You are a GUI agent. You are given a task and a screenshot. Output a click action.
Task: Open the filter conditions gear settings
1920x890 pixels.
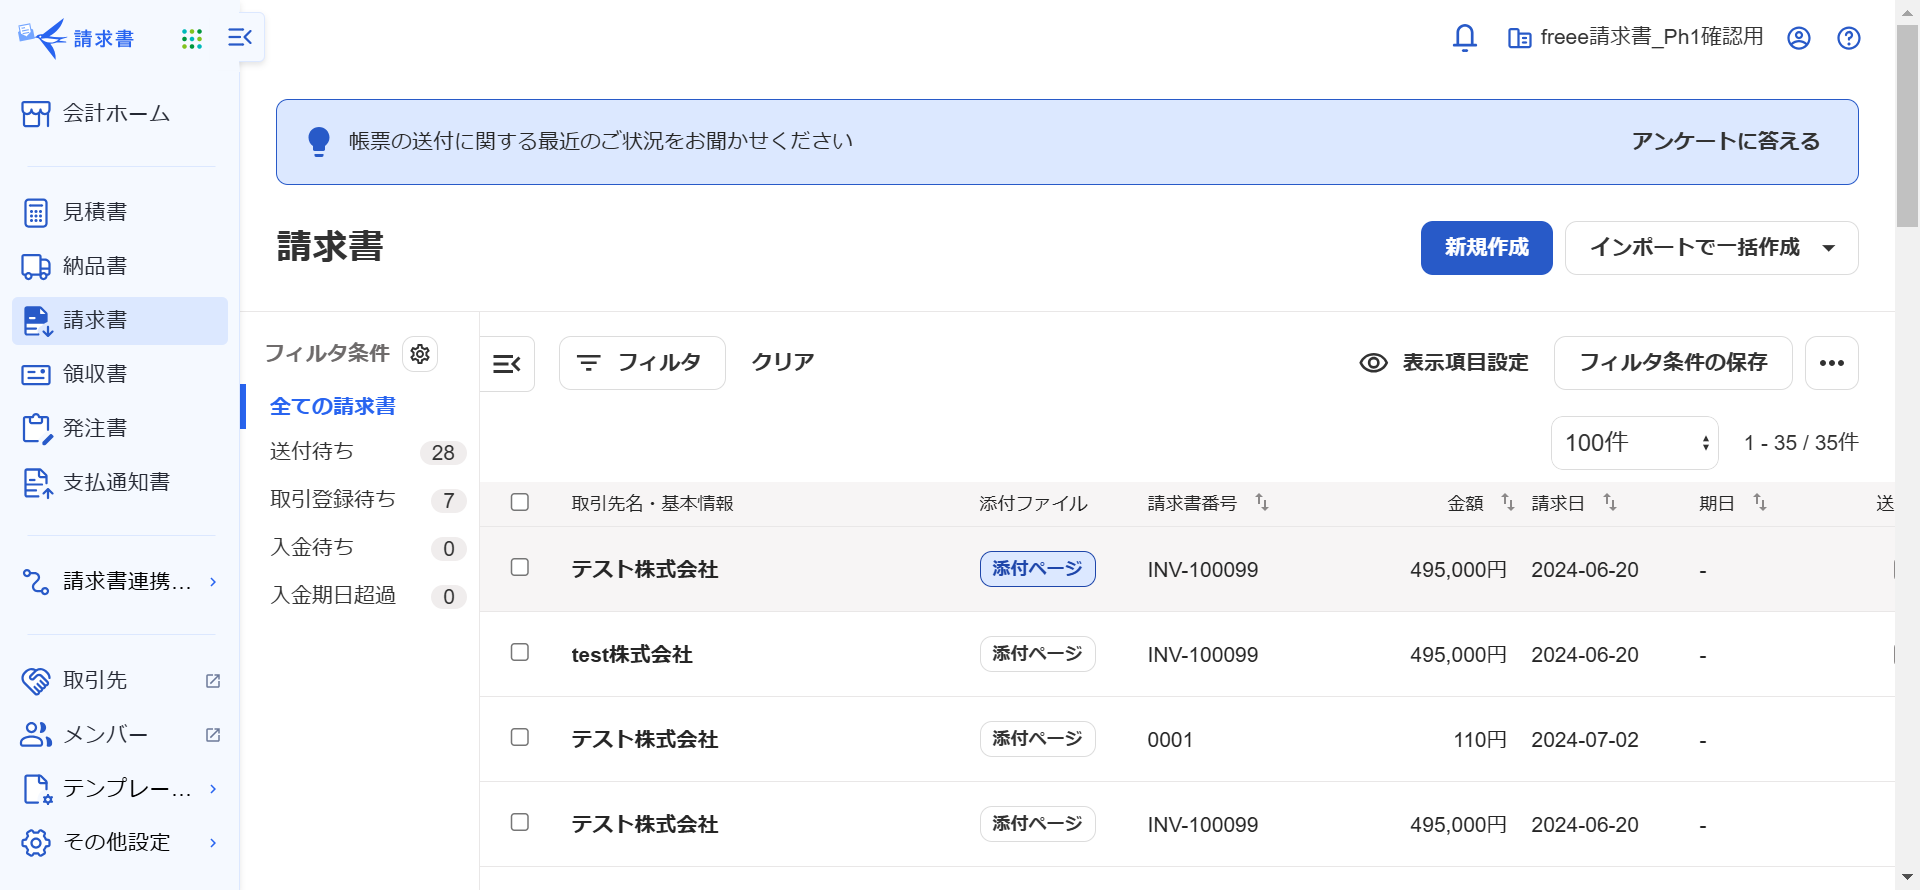[420, 354]
